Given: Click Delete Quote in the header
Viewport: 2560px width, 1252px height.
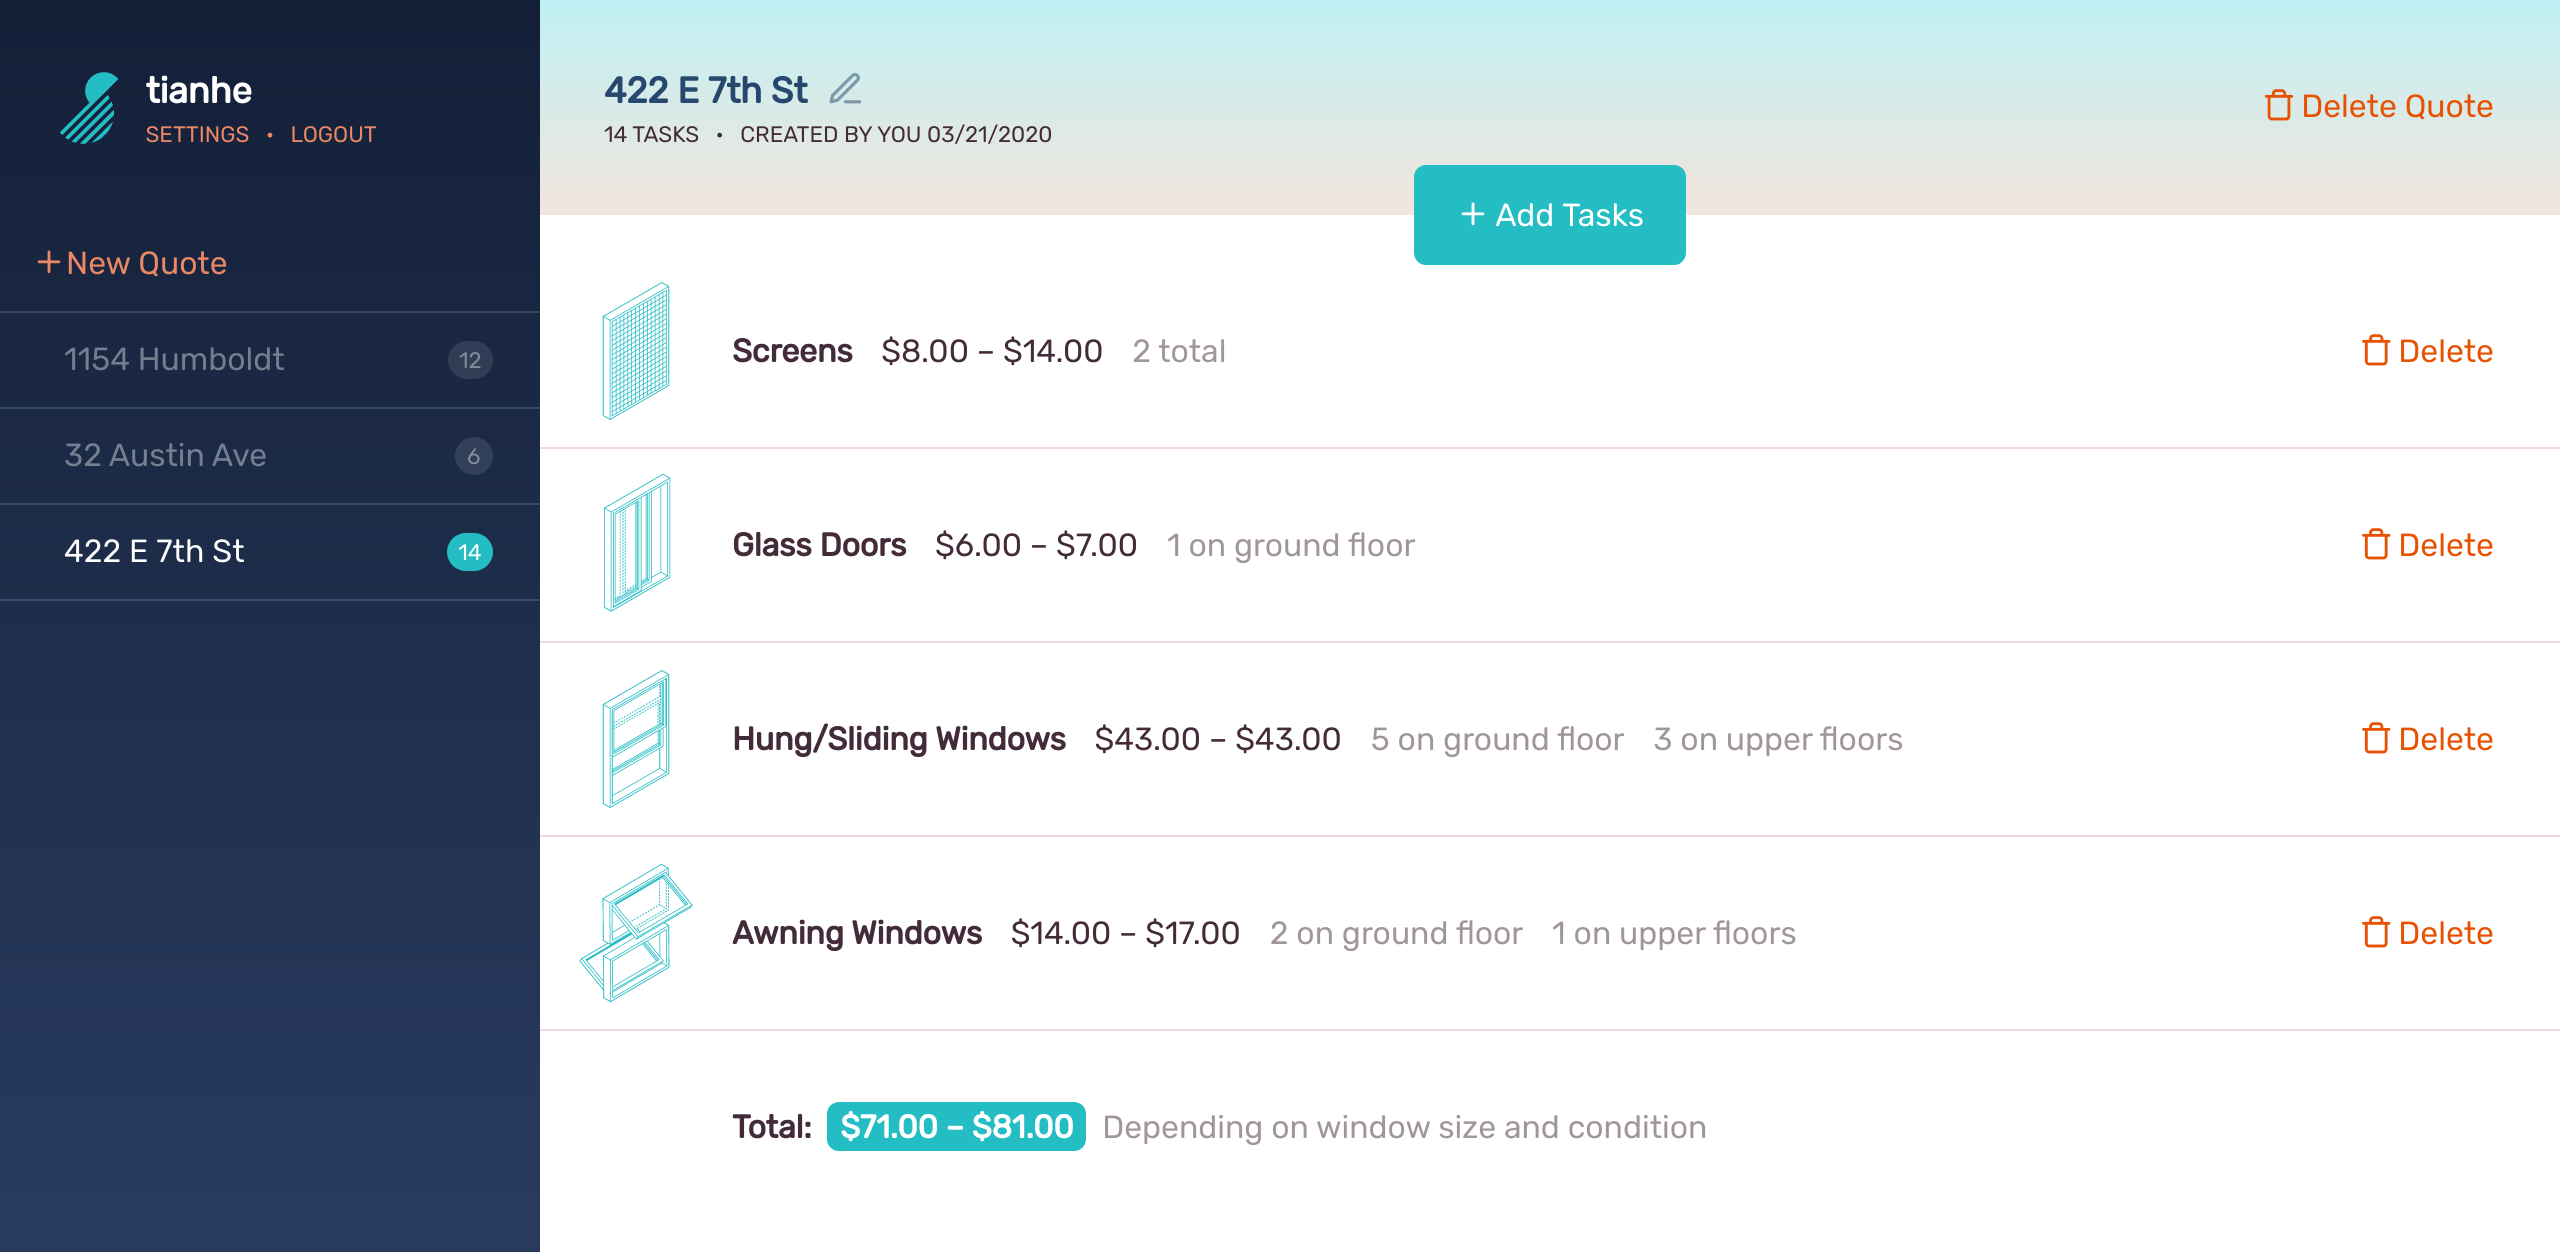Looking at the screenshot, I should click(x=2379, y=106).
